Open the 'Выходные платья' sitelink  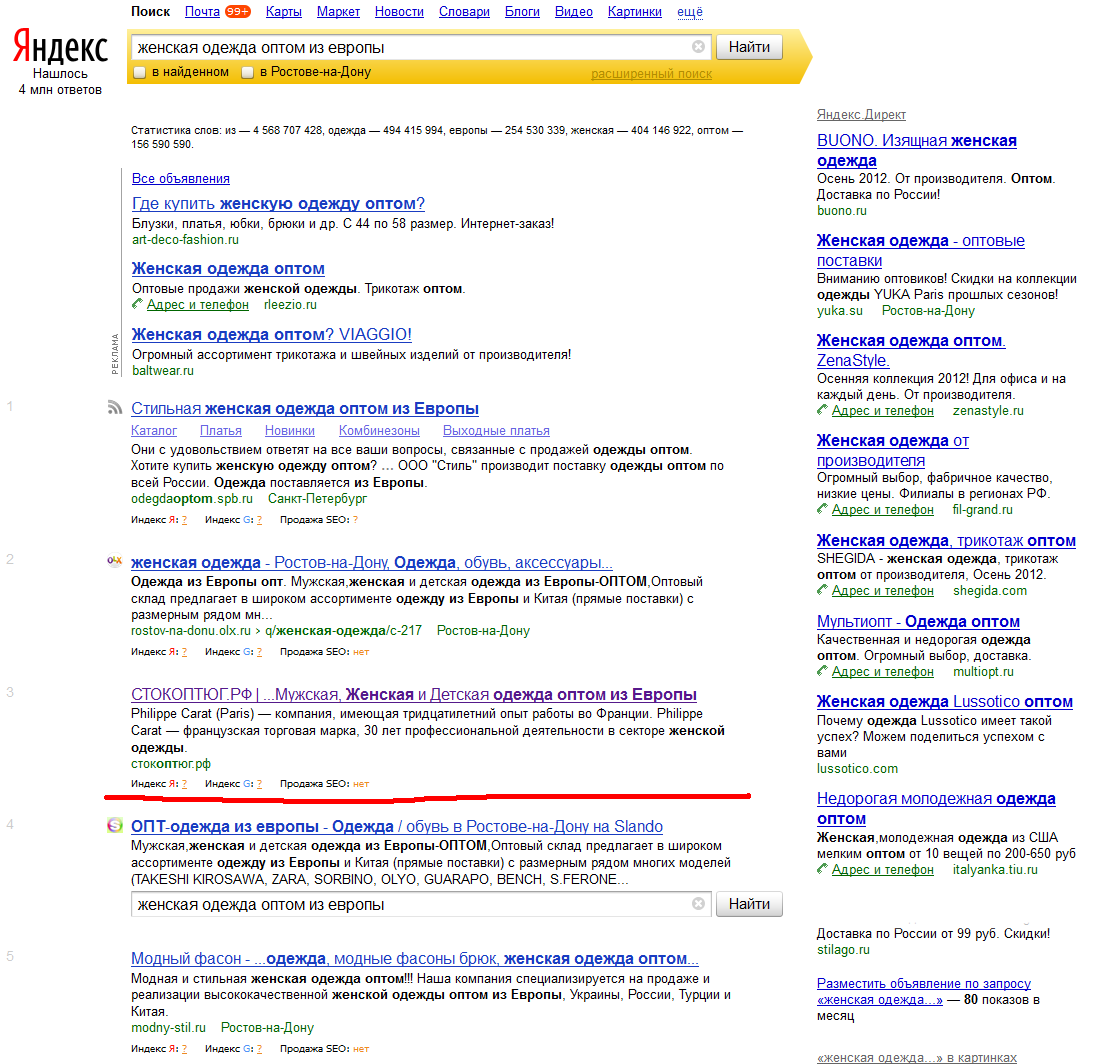pyautogui.click(x=496, y=431)
